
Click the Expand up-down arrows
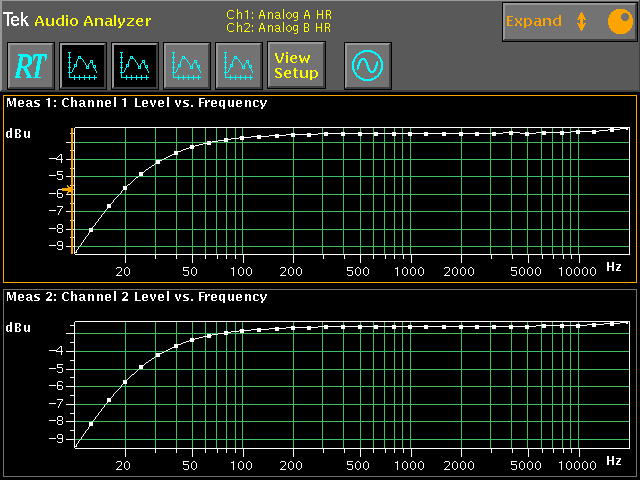pos(581,21)
